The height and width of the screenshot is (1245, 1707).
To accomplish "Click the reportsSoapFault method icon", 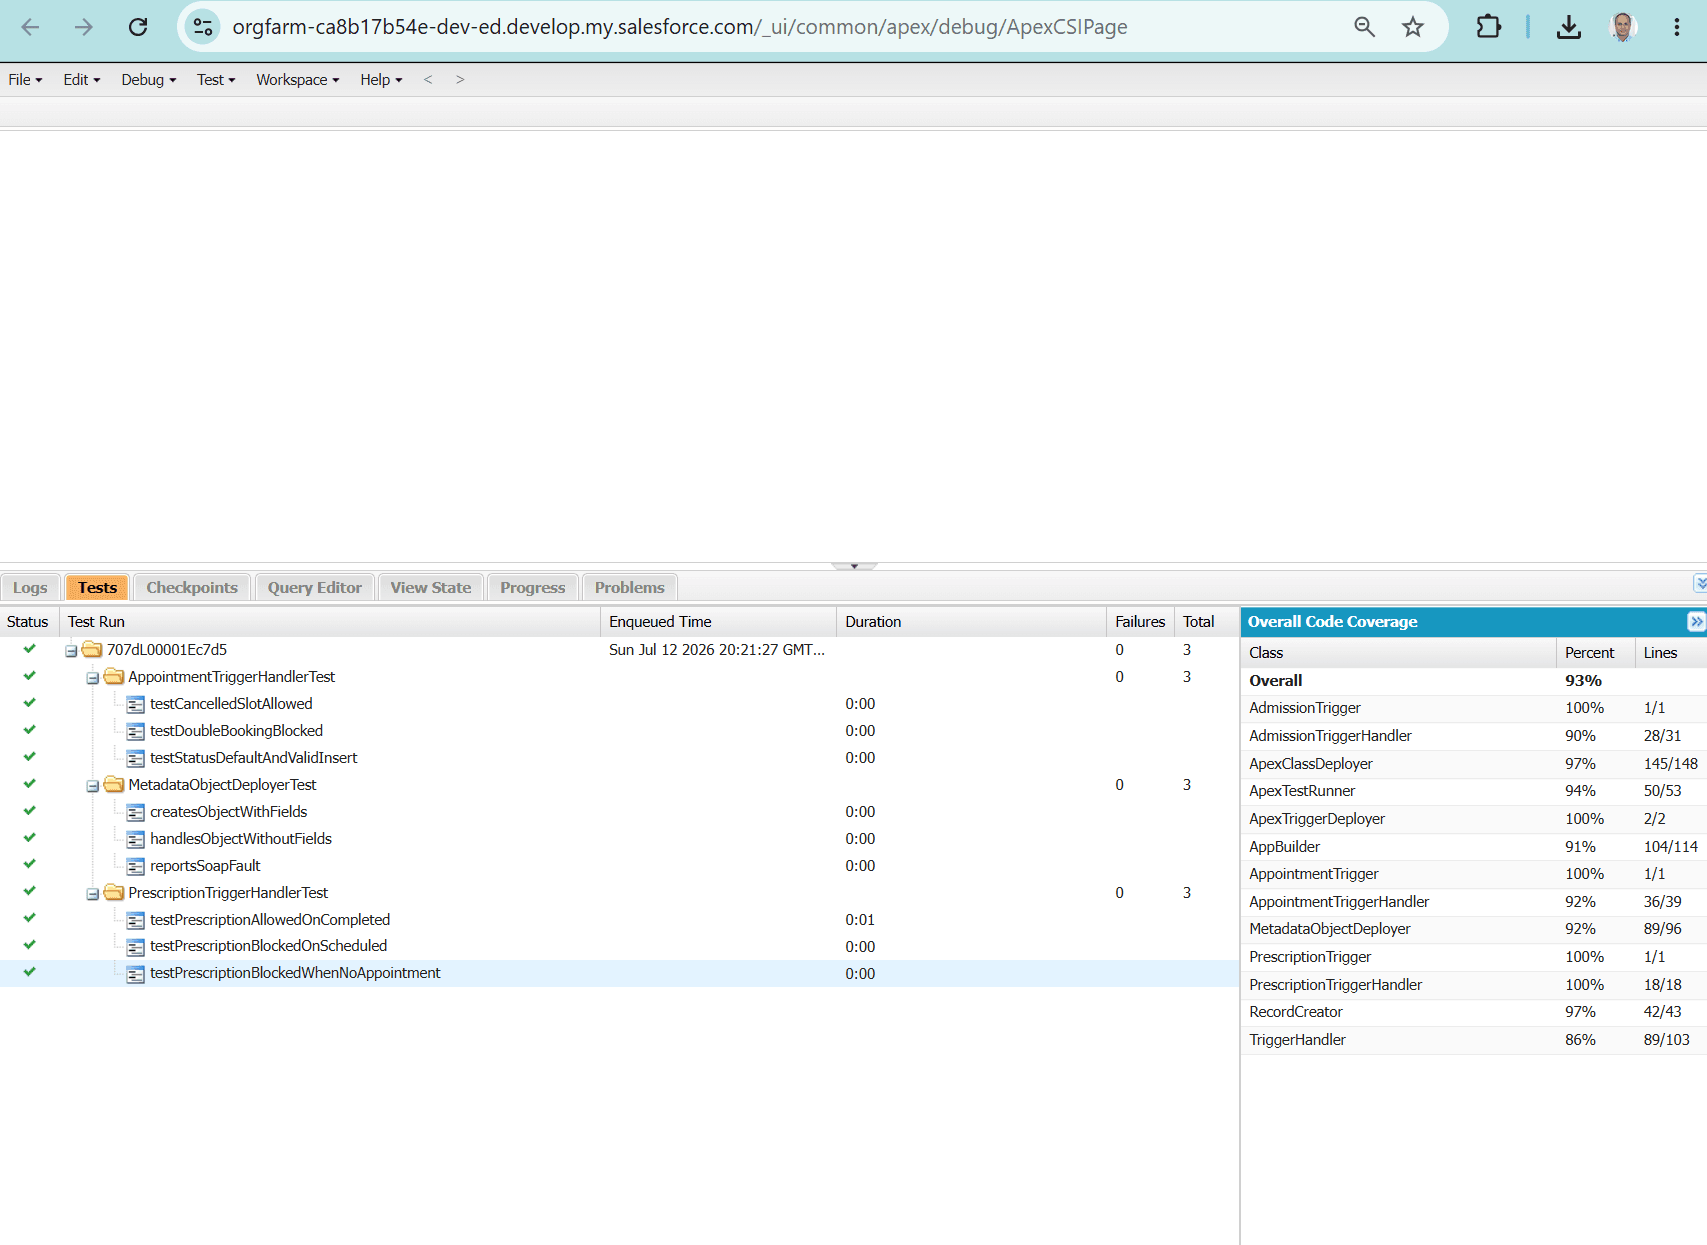I will 136,867.
